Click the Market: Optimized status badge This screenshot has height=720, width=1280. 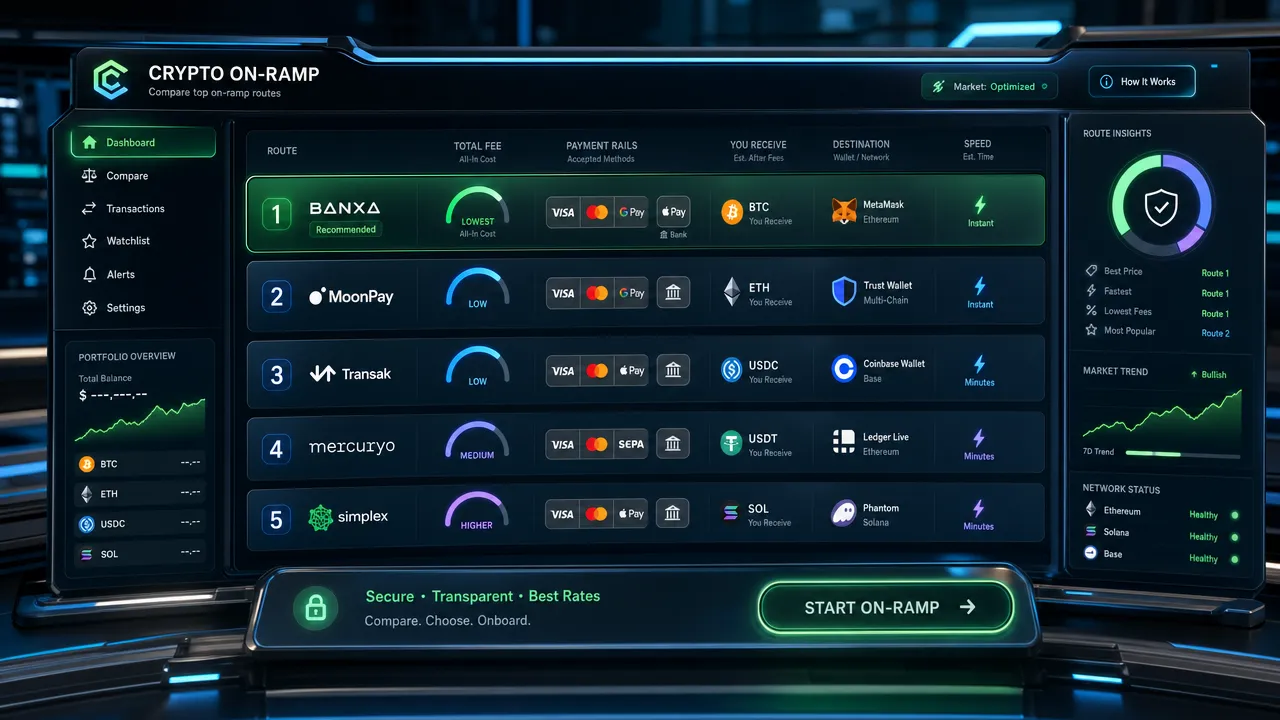coord(989,87)
